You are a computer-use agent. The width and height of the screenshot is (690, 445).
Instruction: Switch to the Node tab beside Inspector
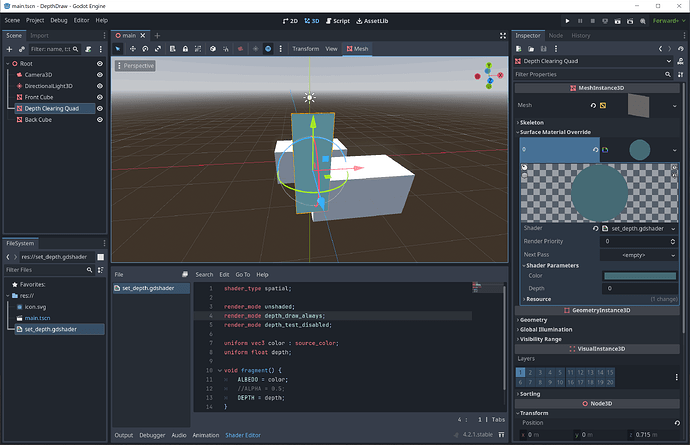555,36
